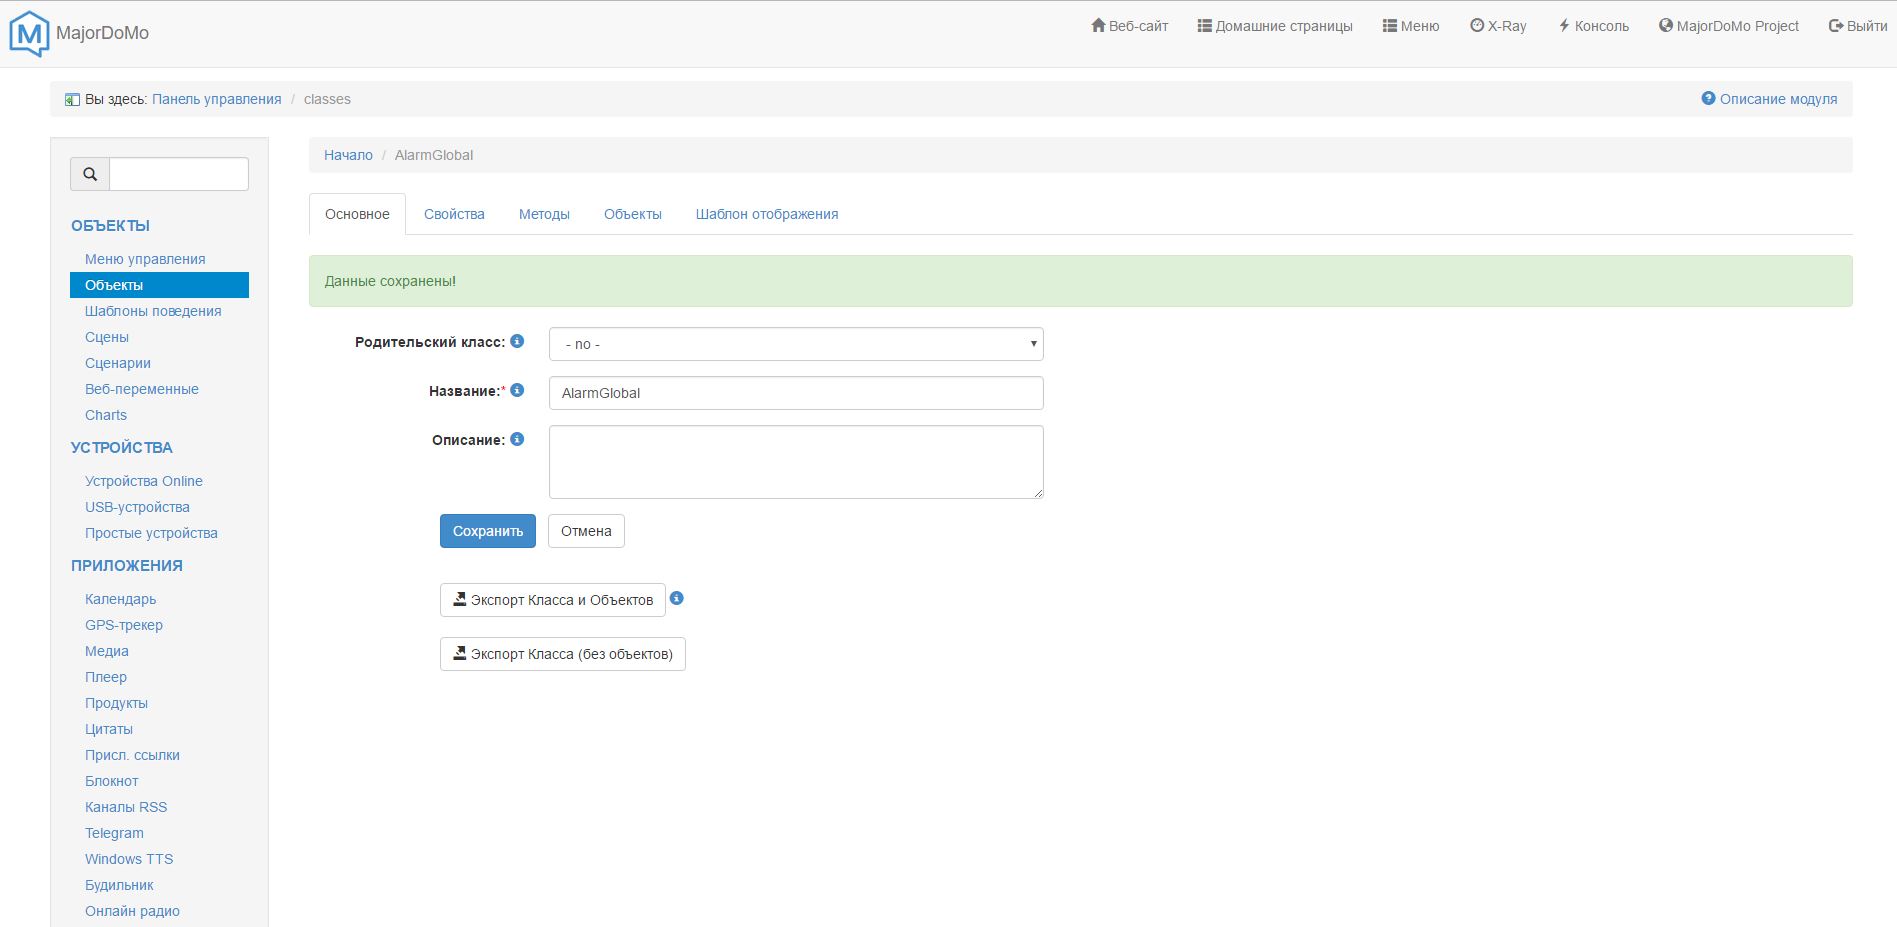
Task: Open Календарь in the sidebar
Action: (121, 599)
